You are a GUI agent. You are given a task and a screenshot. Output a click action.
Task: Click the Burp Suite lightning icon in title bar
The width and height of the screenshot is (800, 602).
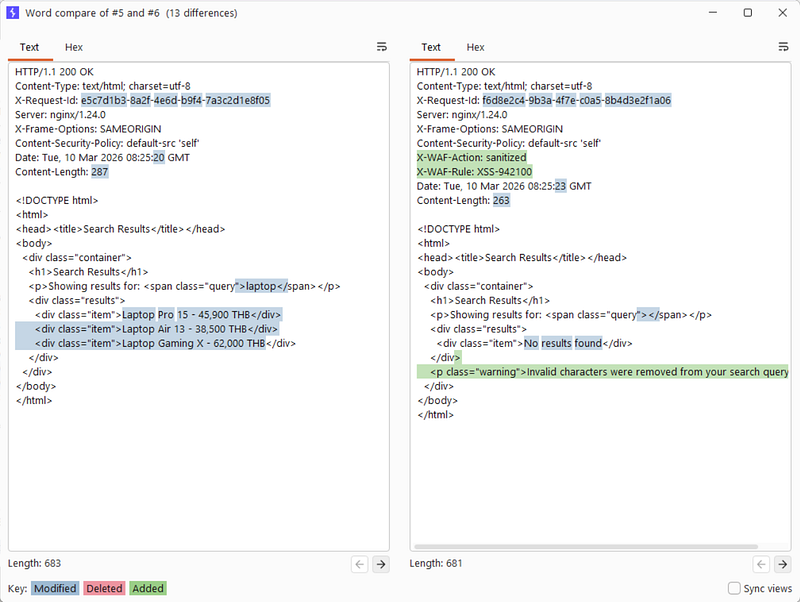13,13
